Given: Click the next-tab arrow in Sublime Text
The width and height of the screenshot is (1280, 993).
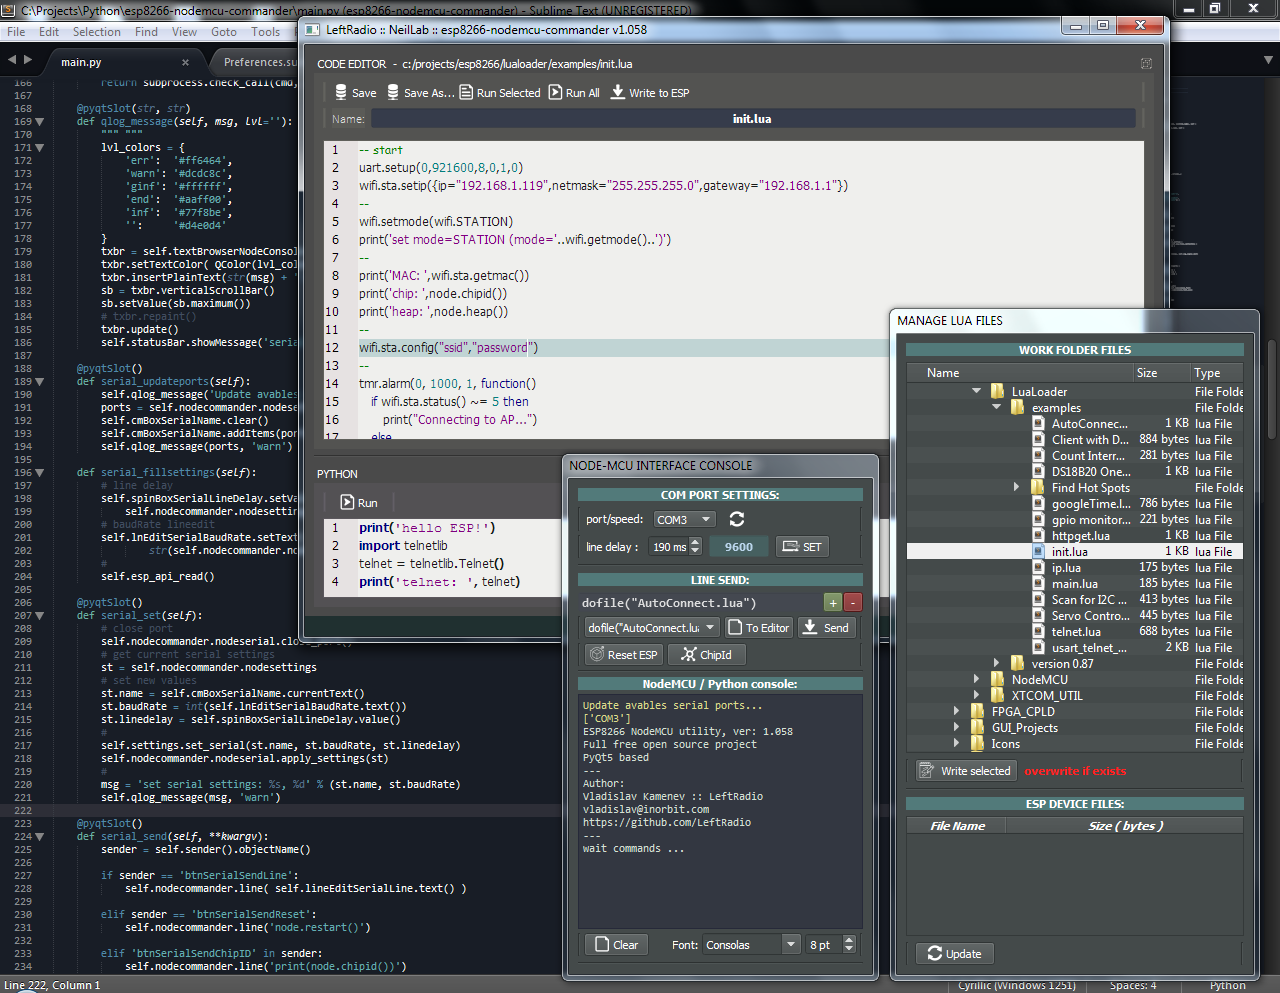Looking at the screenshot, I should click(x=27, y=60).
